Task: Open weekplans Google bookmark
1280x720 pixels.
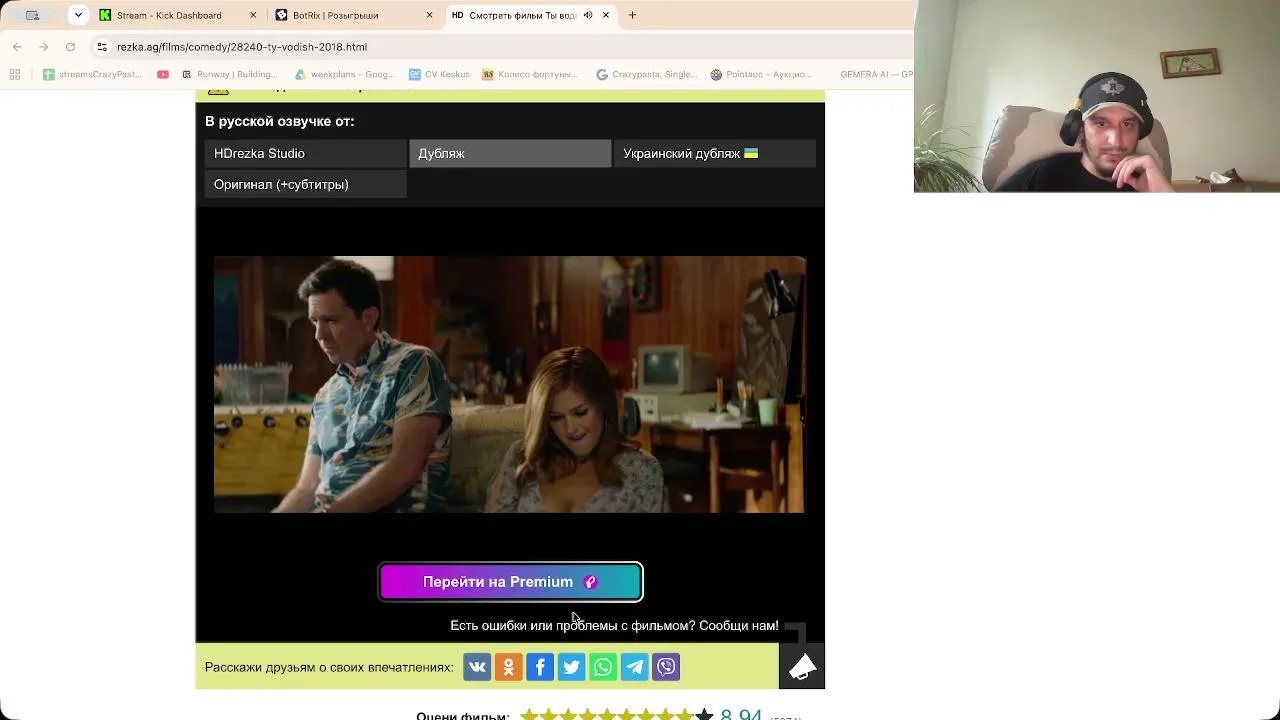Action: click(x=345, y=74)
